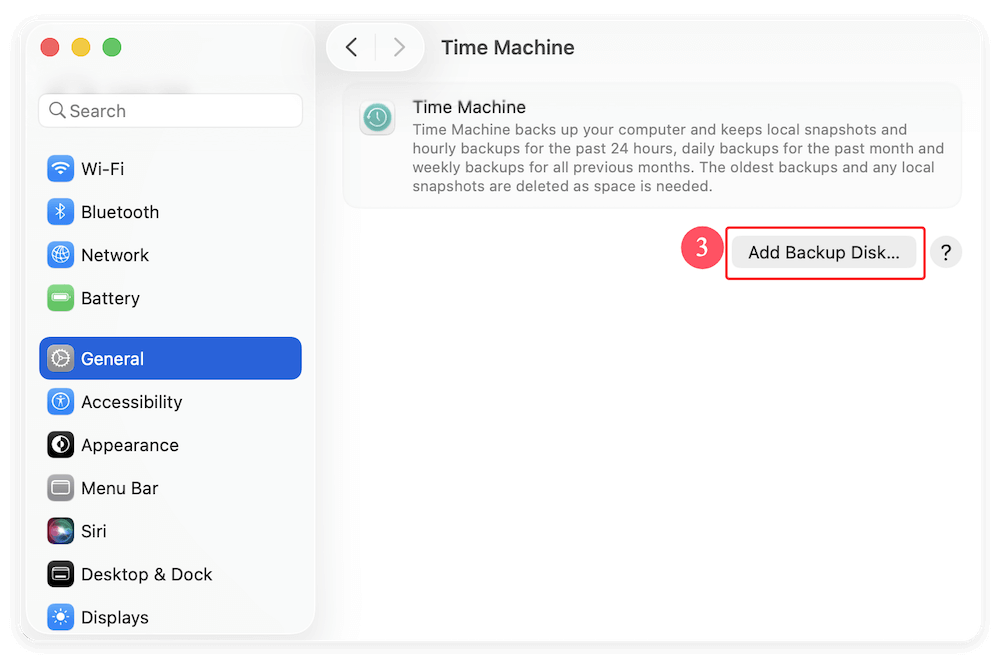
Task: Click the Time Machine clock icon
Action: [377, 118]
